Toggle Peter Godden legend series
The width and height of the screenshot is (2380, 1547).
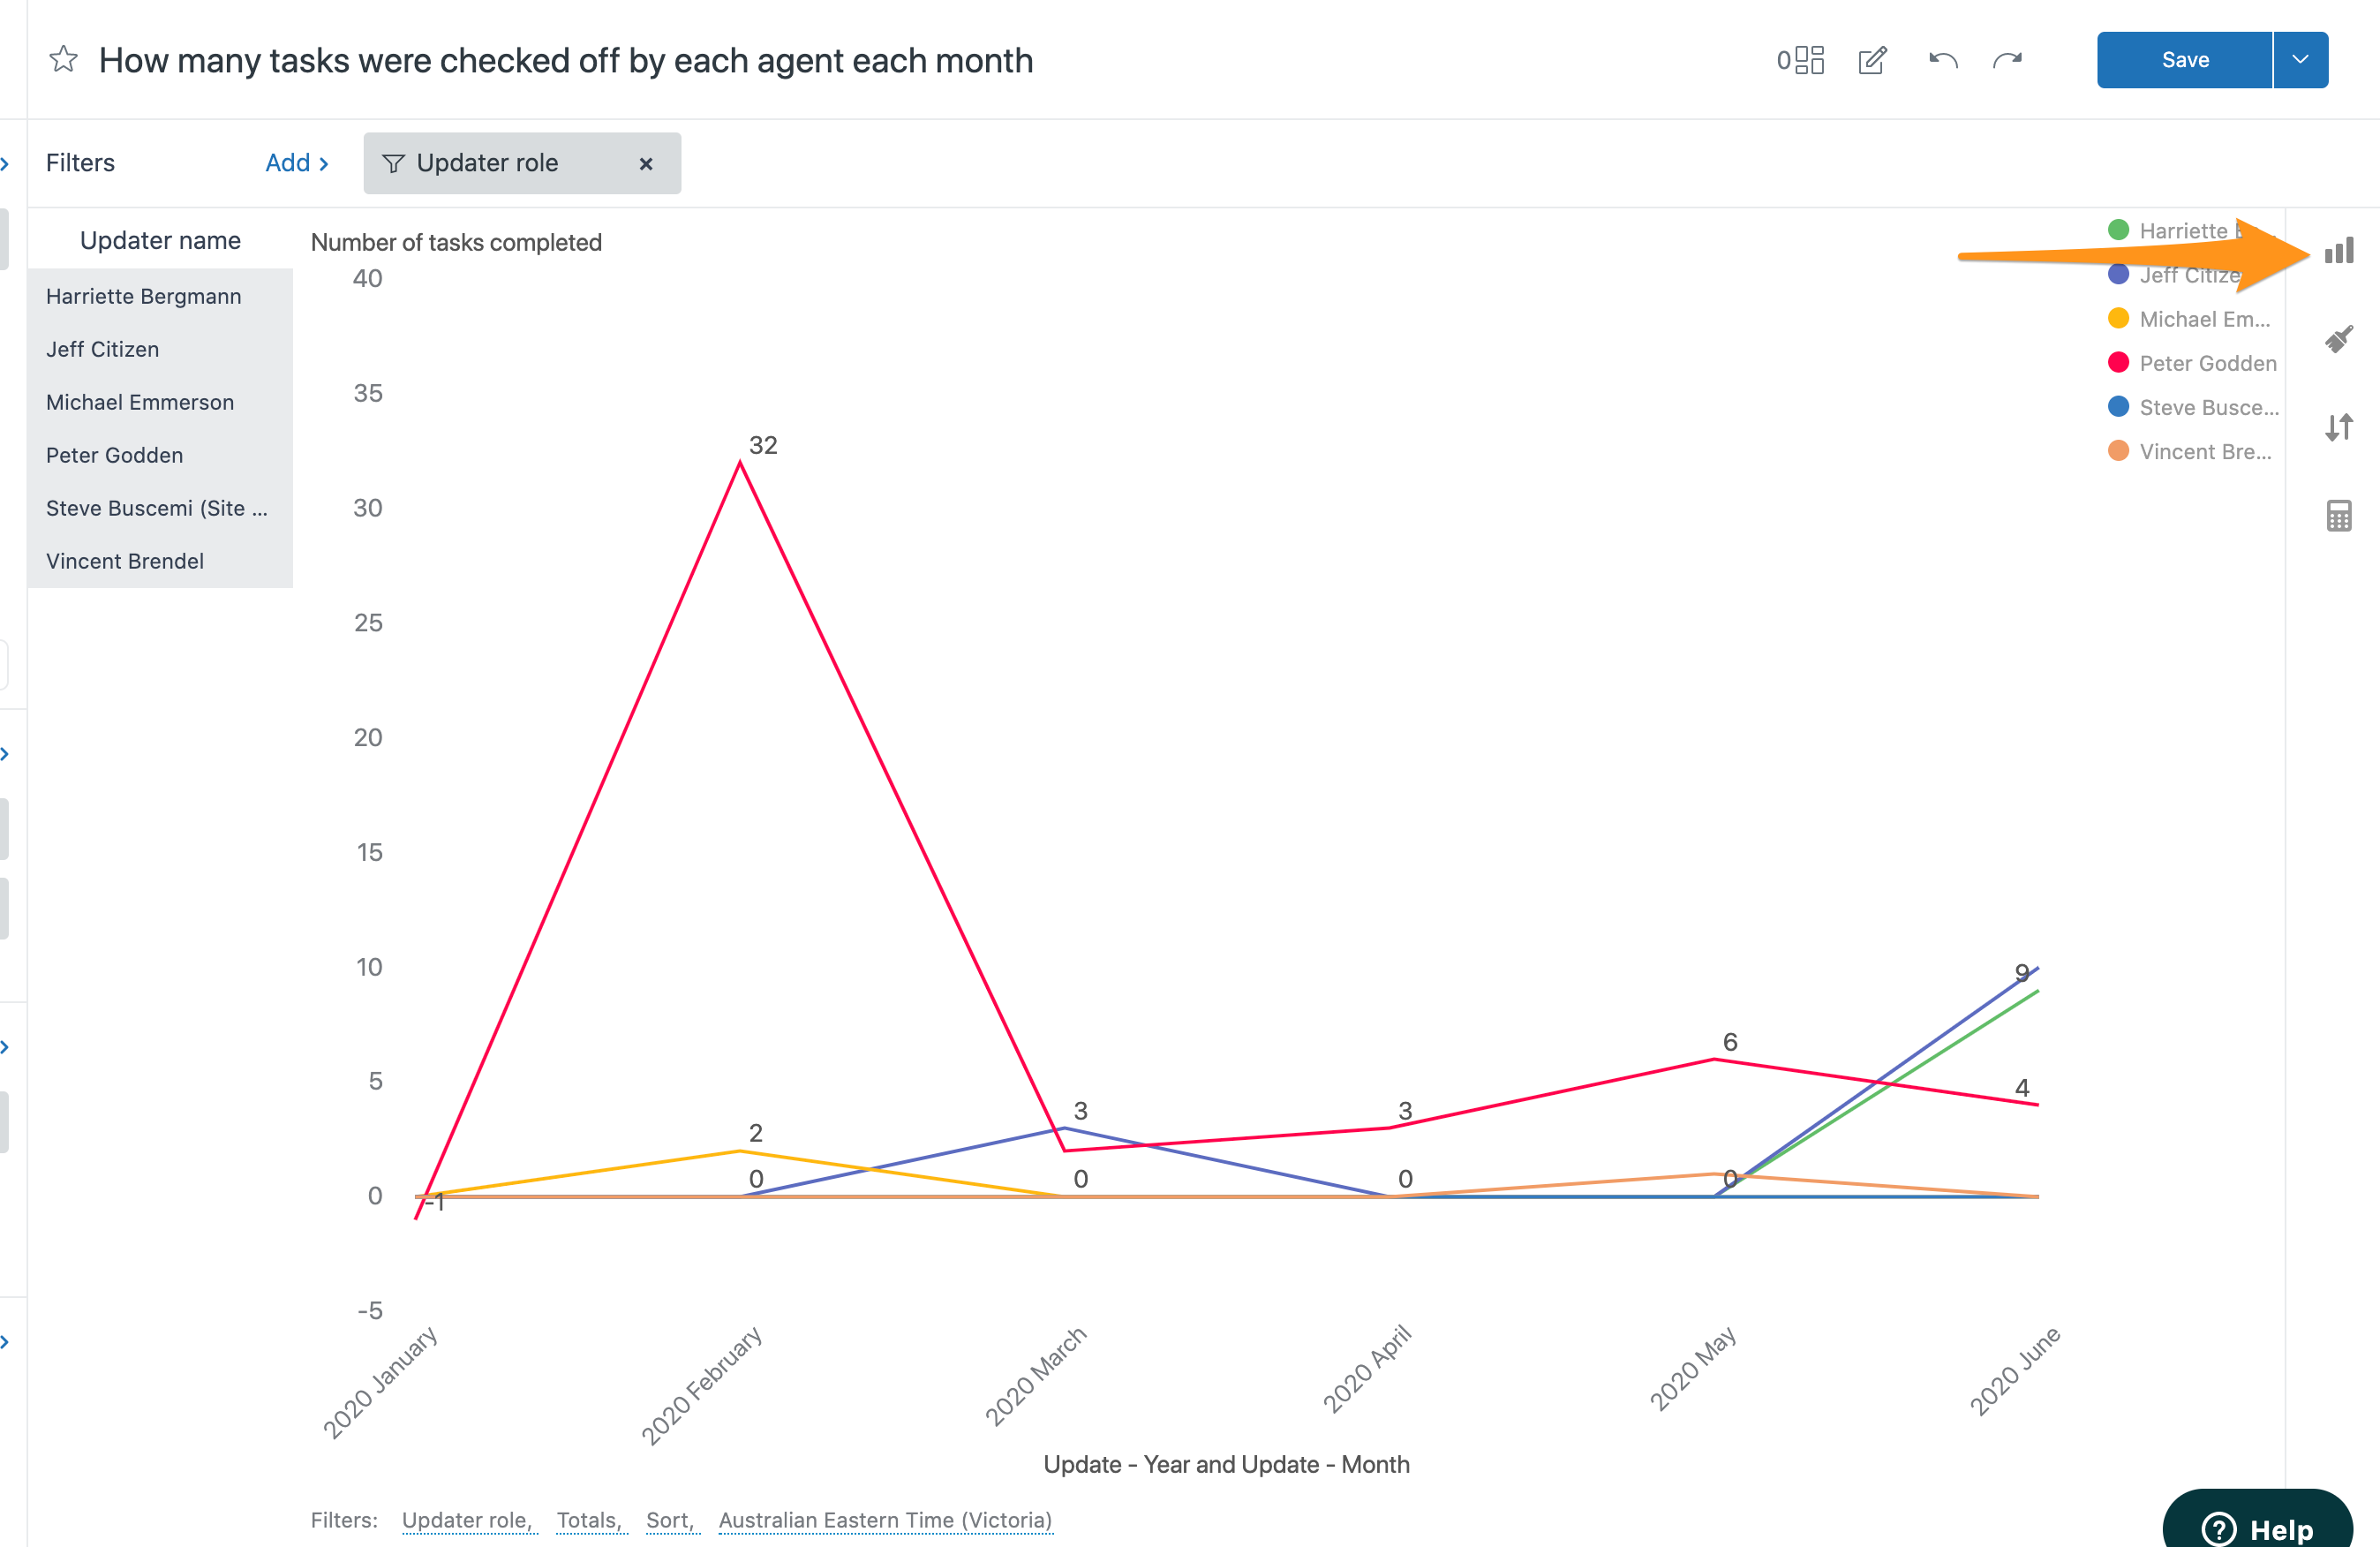tap(2192, 363)
